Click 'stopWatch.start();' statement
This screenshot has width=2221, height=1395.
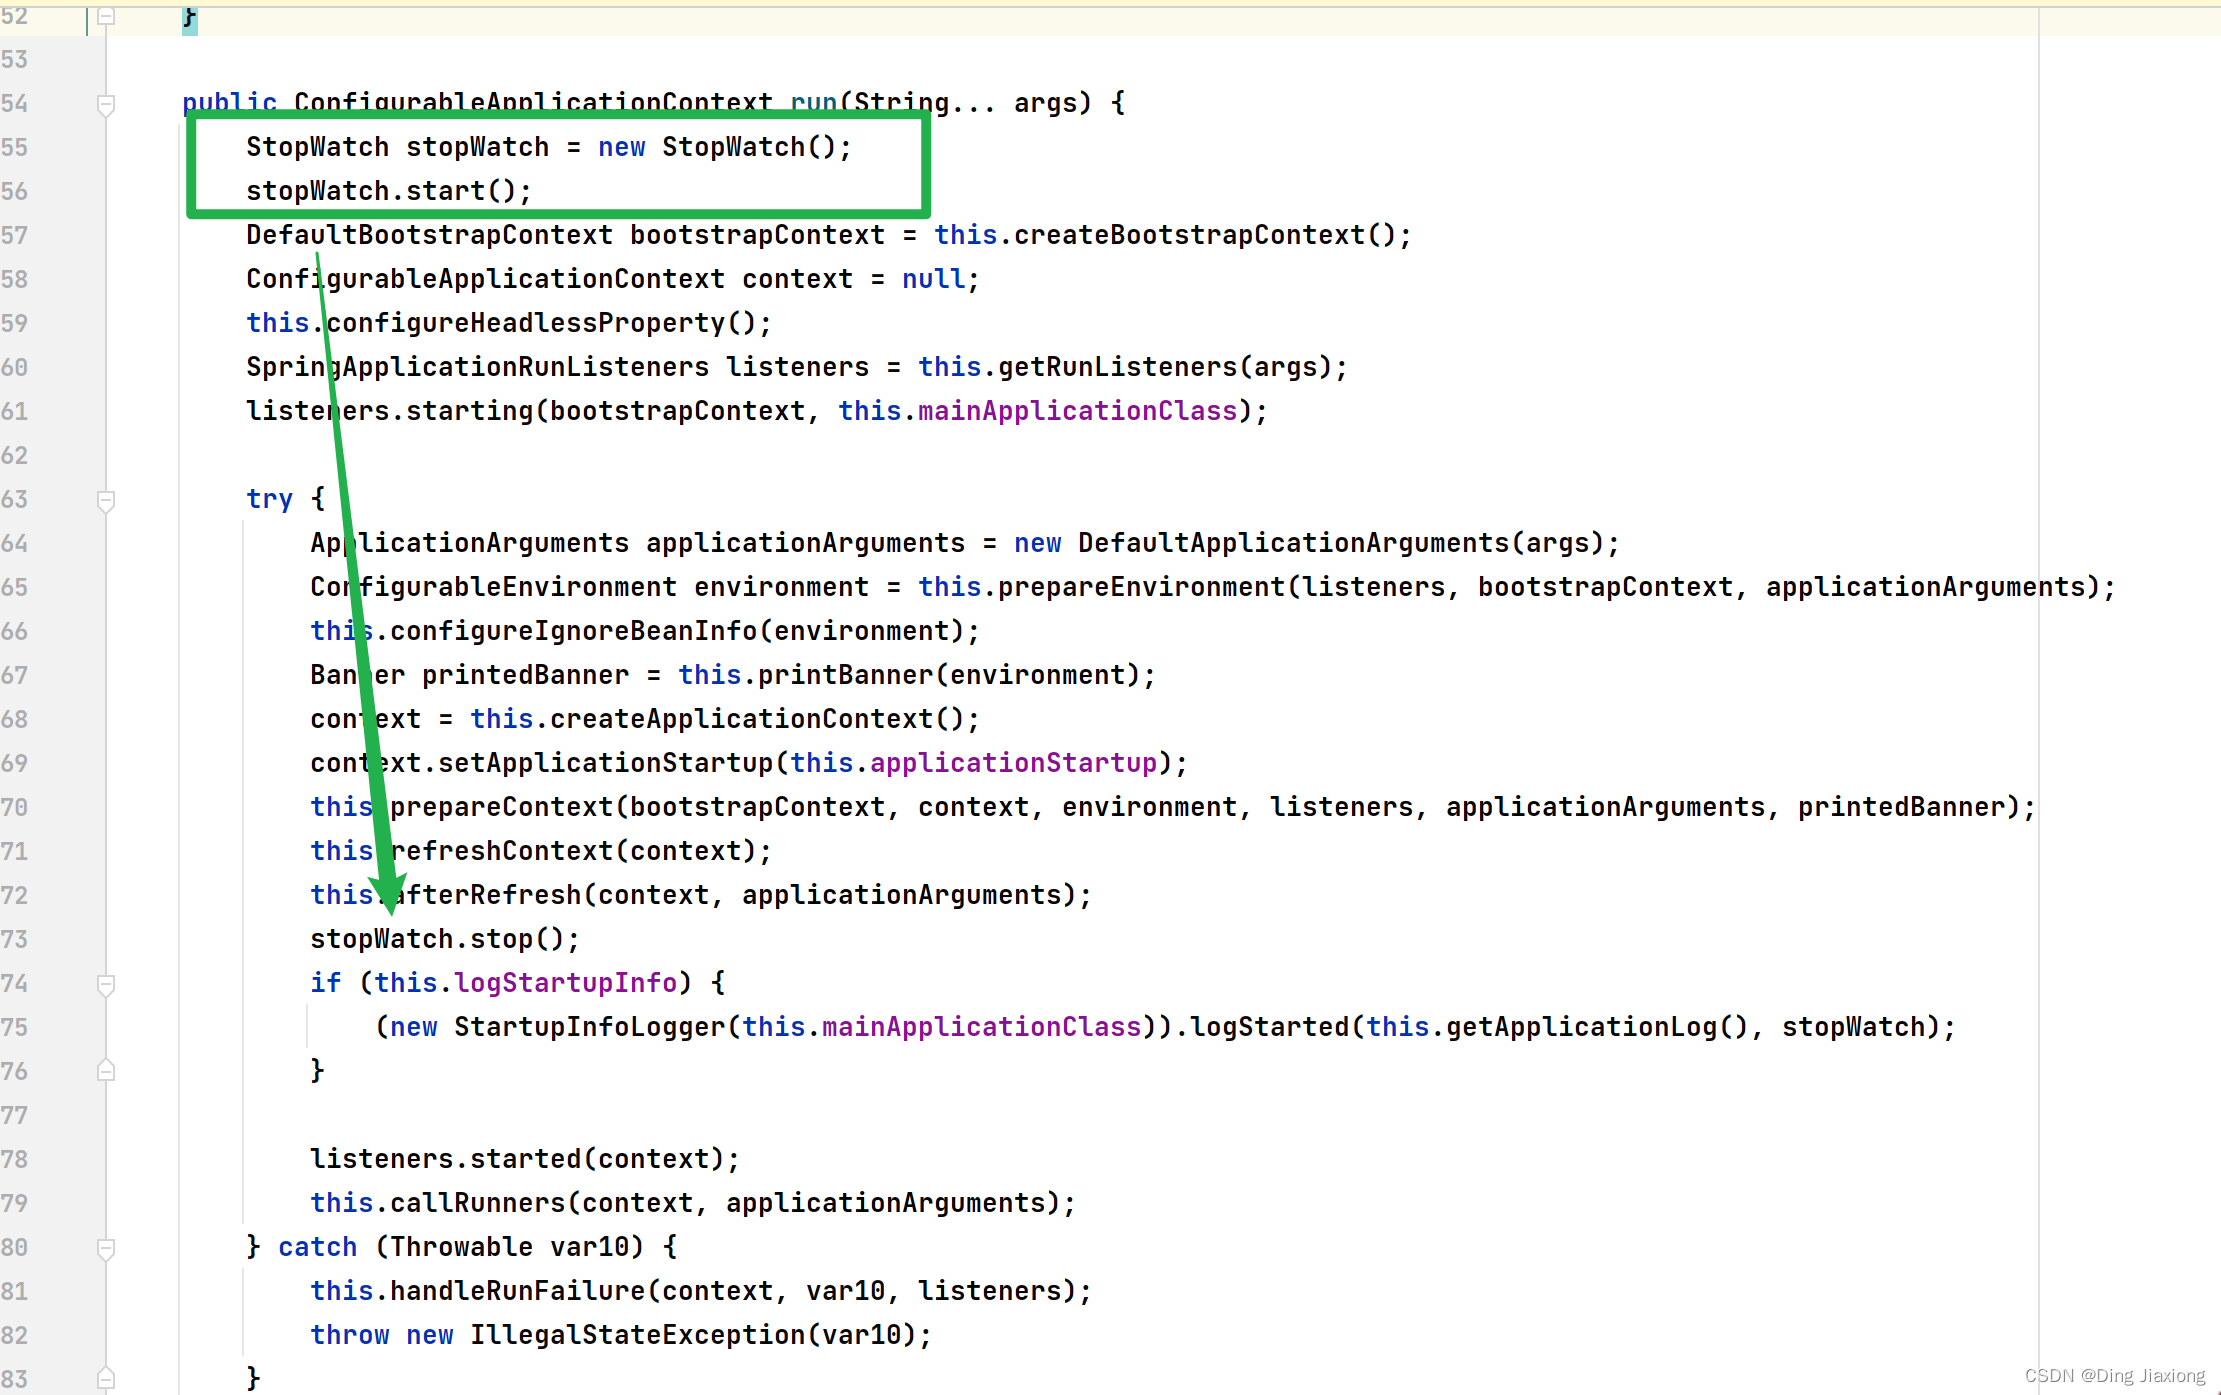[x=389, y=191]
